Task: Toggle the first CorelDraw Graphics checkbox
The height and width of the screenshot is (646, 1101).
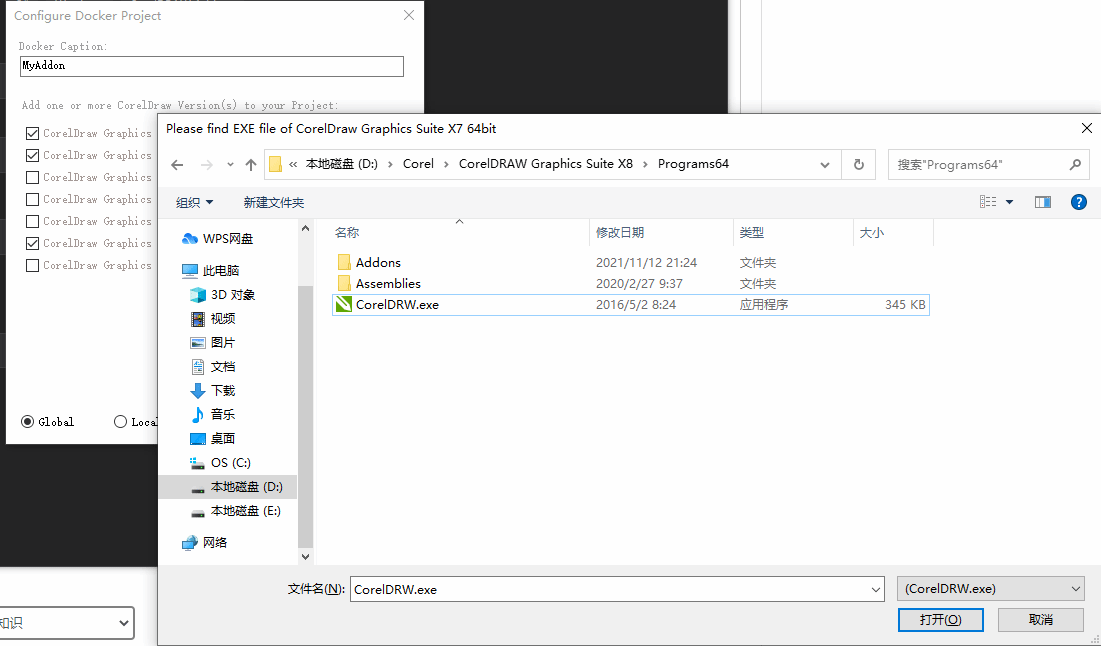Action: click(33, 133)
